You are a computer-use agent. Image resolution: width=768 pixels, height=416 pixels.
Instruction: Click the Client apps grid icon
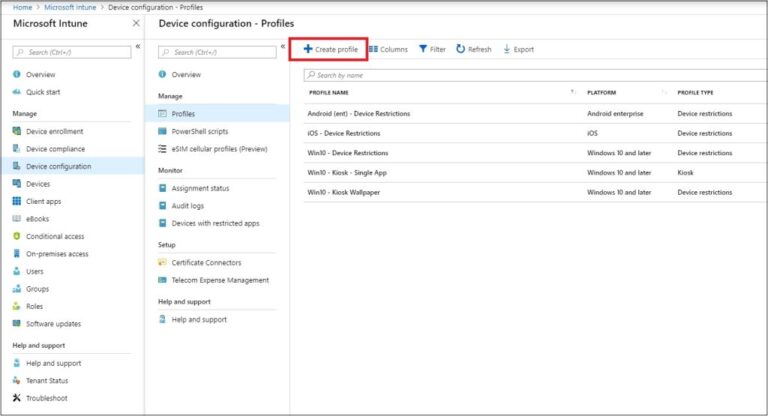pos(17,201)
